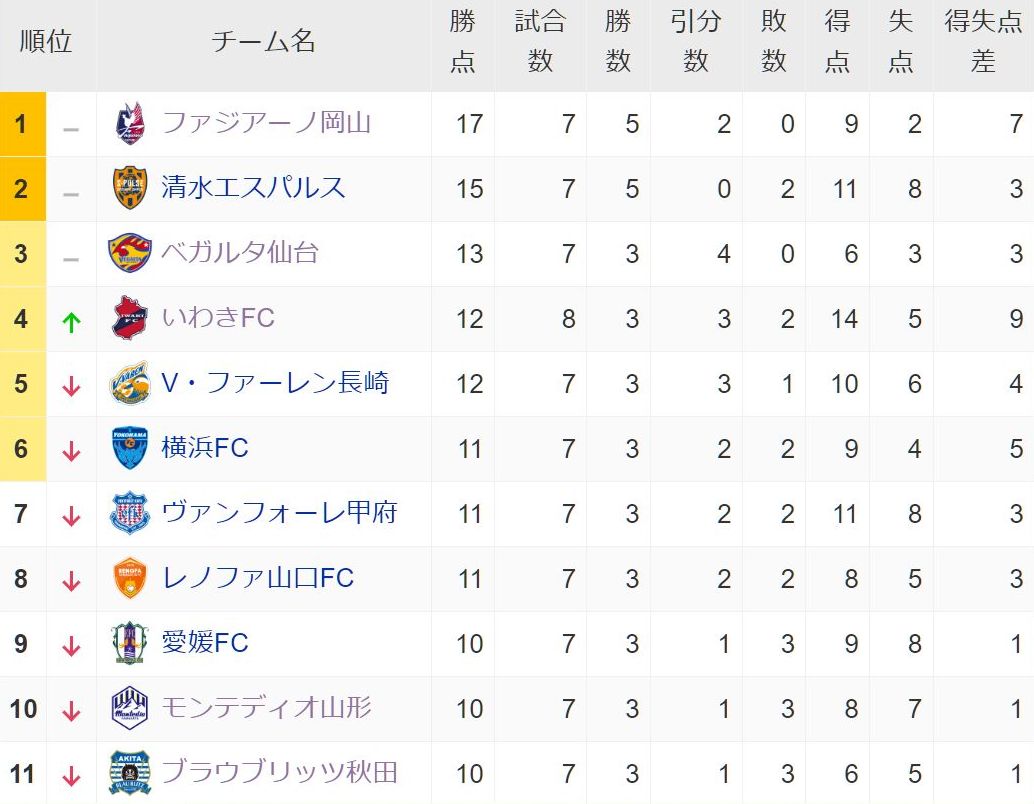This screenshot has height=804, width=1034.
Task: Click the Iwaki FC red crest
Action: coord(130,318)
